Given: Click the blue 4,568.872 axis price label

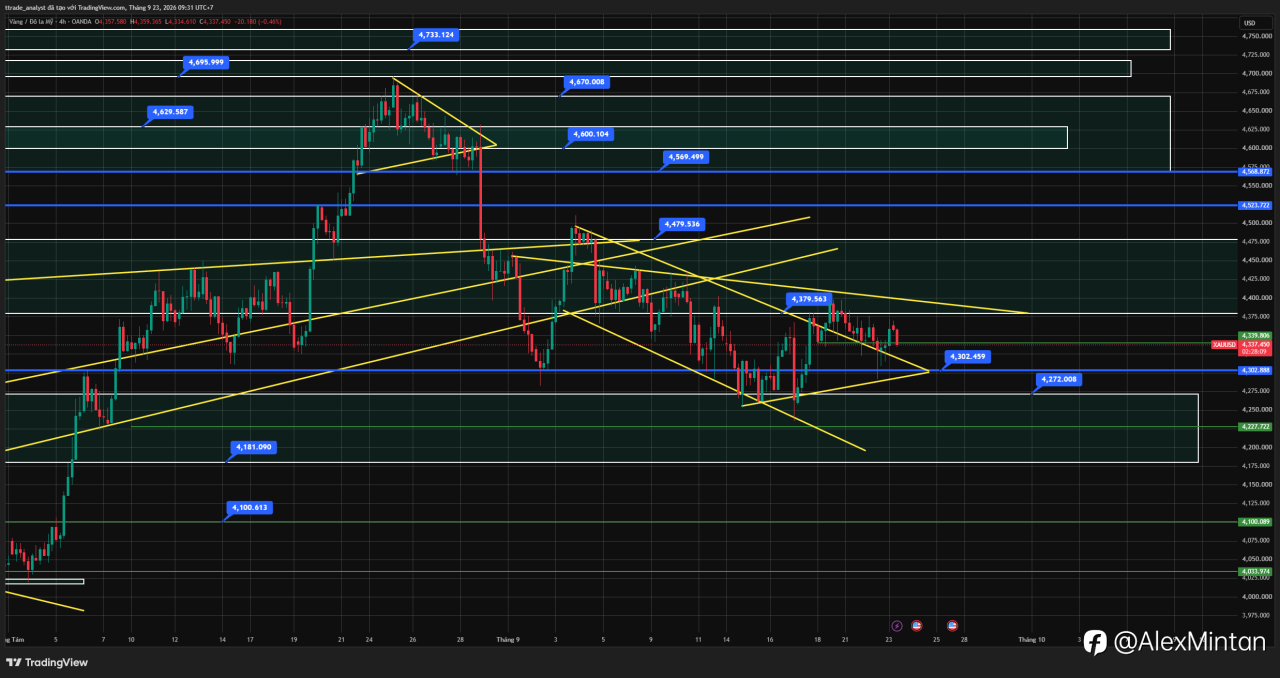Looking at the screenshot, I should 1255,172.
